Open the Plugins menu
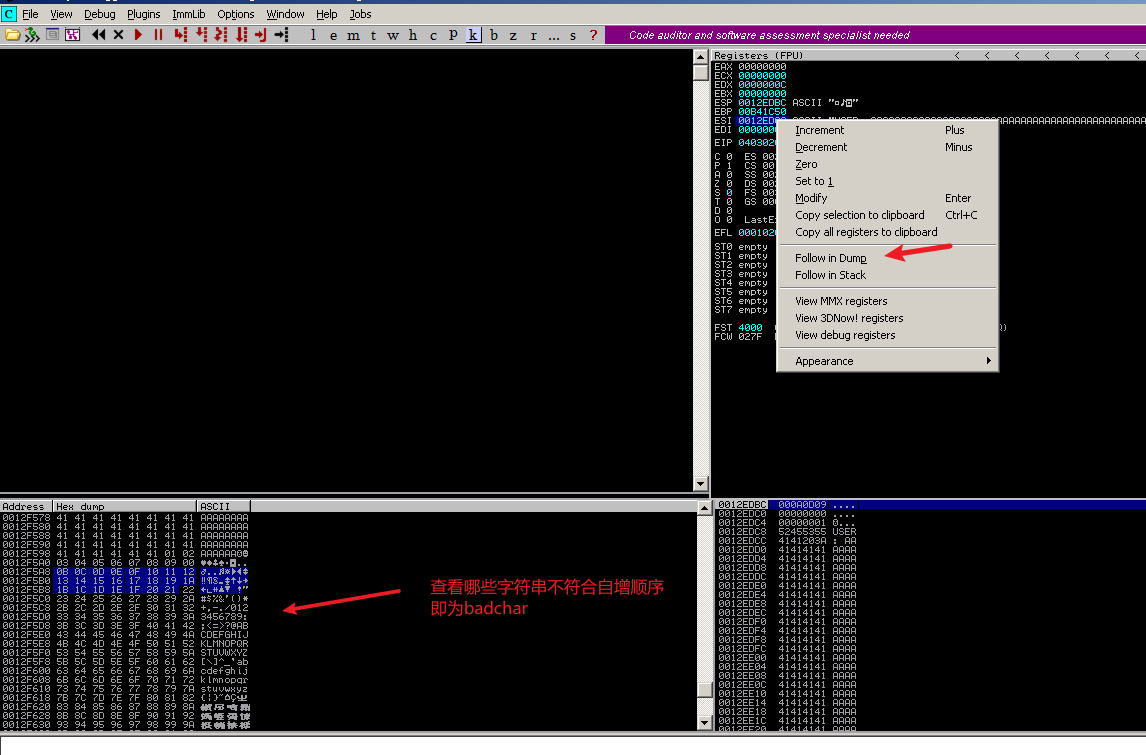The width and height of the screenshot is (1146, 755). [x=143, y=14]
